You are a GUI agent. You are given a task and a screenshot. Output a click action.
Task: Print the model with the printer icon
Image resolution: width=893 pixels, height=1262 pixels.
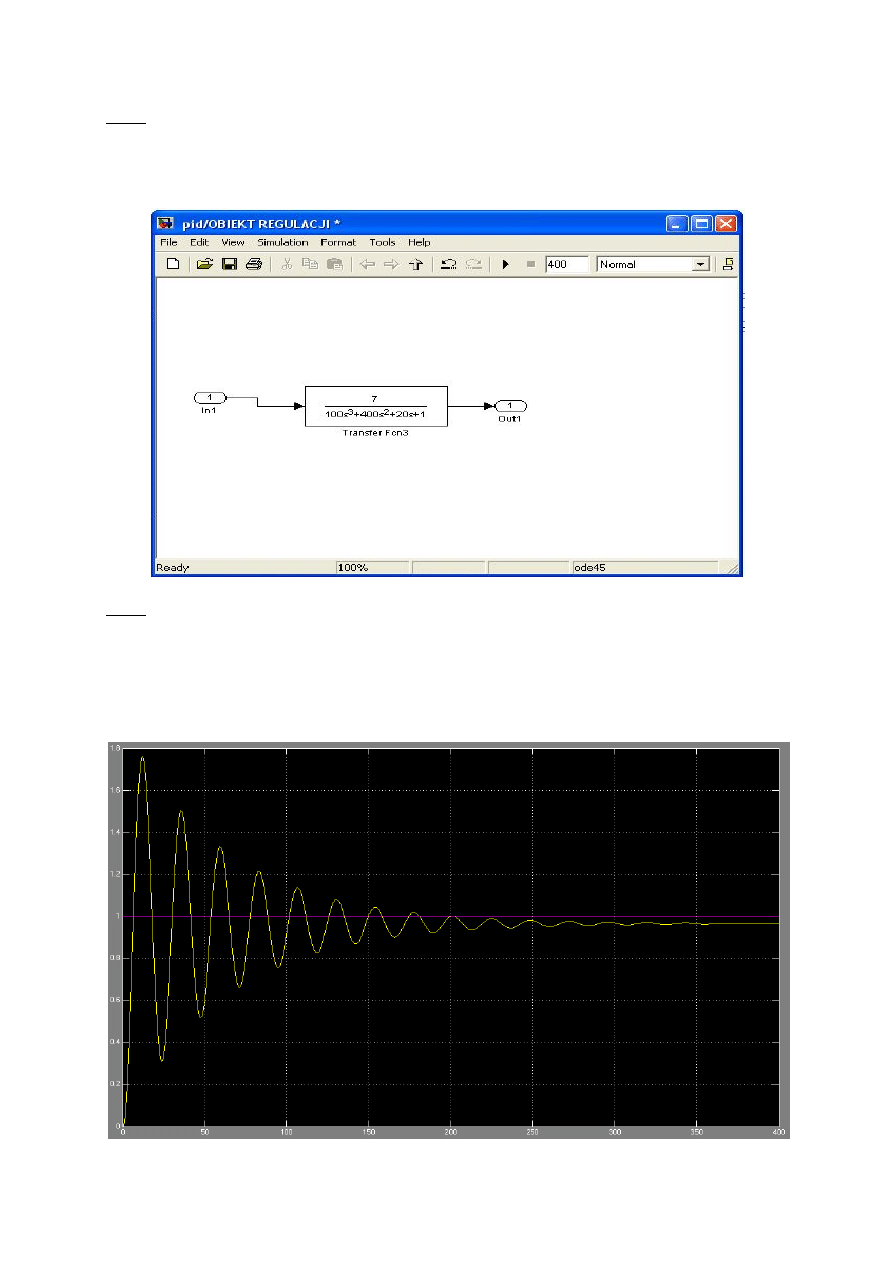[x=254, y=264]
